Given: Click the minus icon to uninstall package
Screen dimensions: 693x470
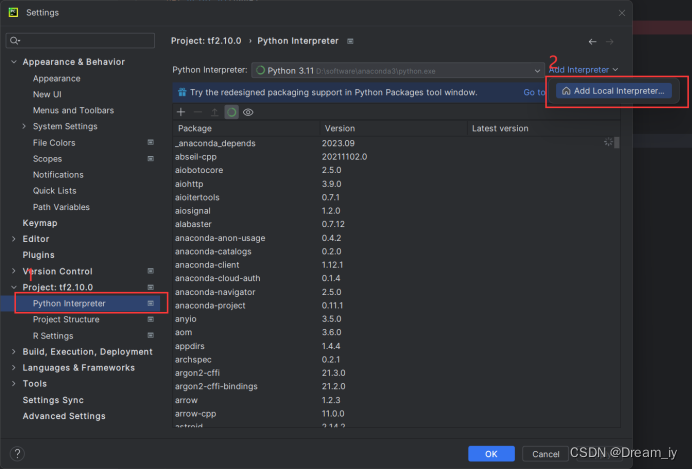Looking at the screenshot, I should point(198,112).
